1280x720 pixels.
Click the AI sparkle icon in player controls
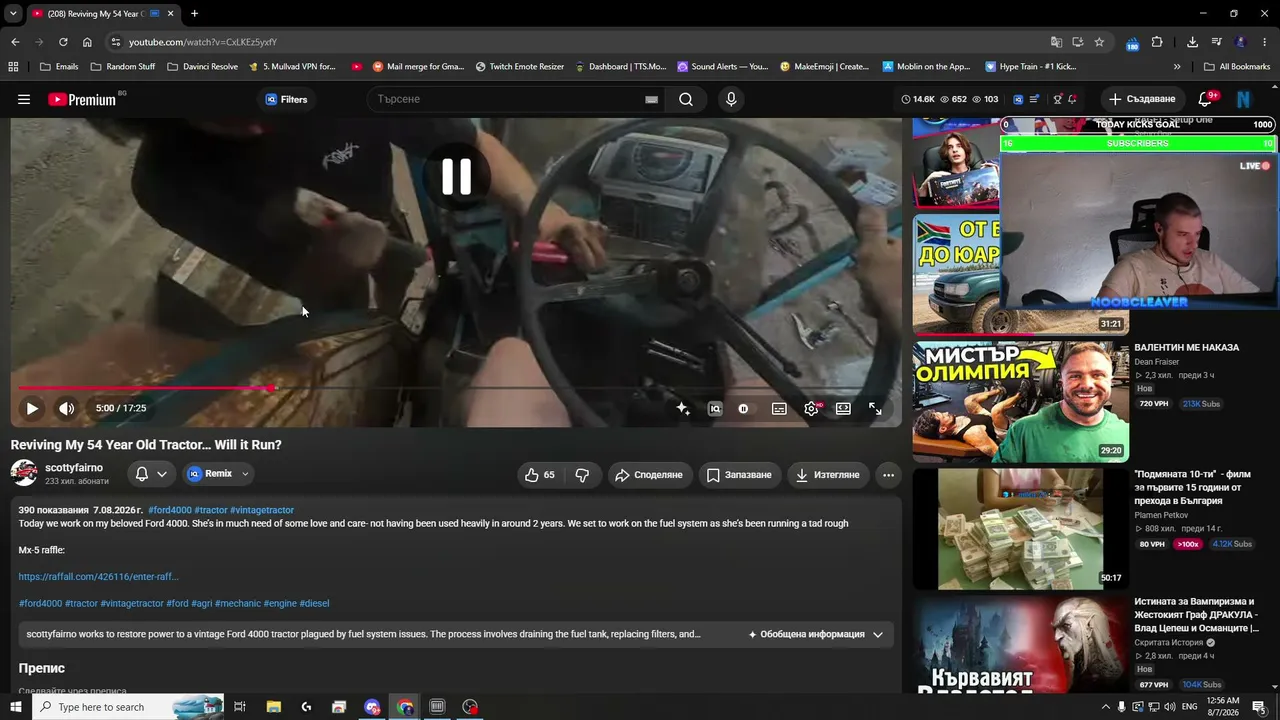(x=683, y=408)
